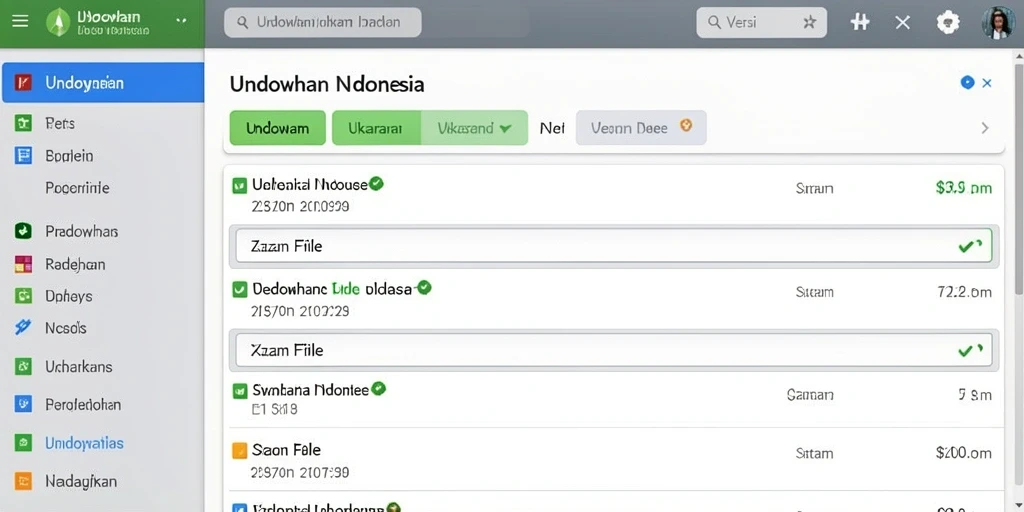Toggle checkbox for Svmbana Ndontee row
This screenshot has height=512, width=1024.
(x=239, y=391)
